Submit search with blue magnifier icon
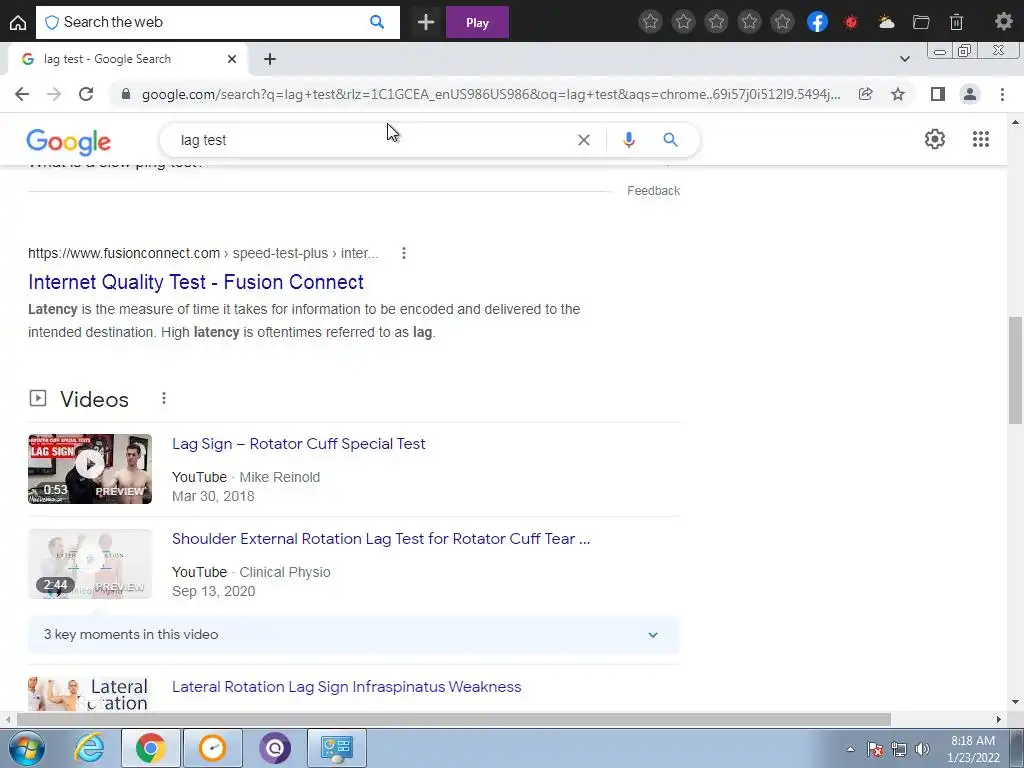This screenshot has height=768, width=1024. [x=671, y=140]
